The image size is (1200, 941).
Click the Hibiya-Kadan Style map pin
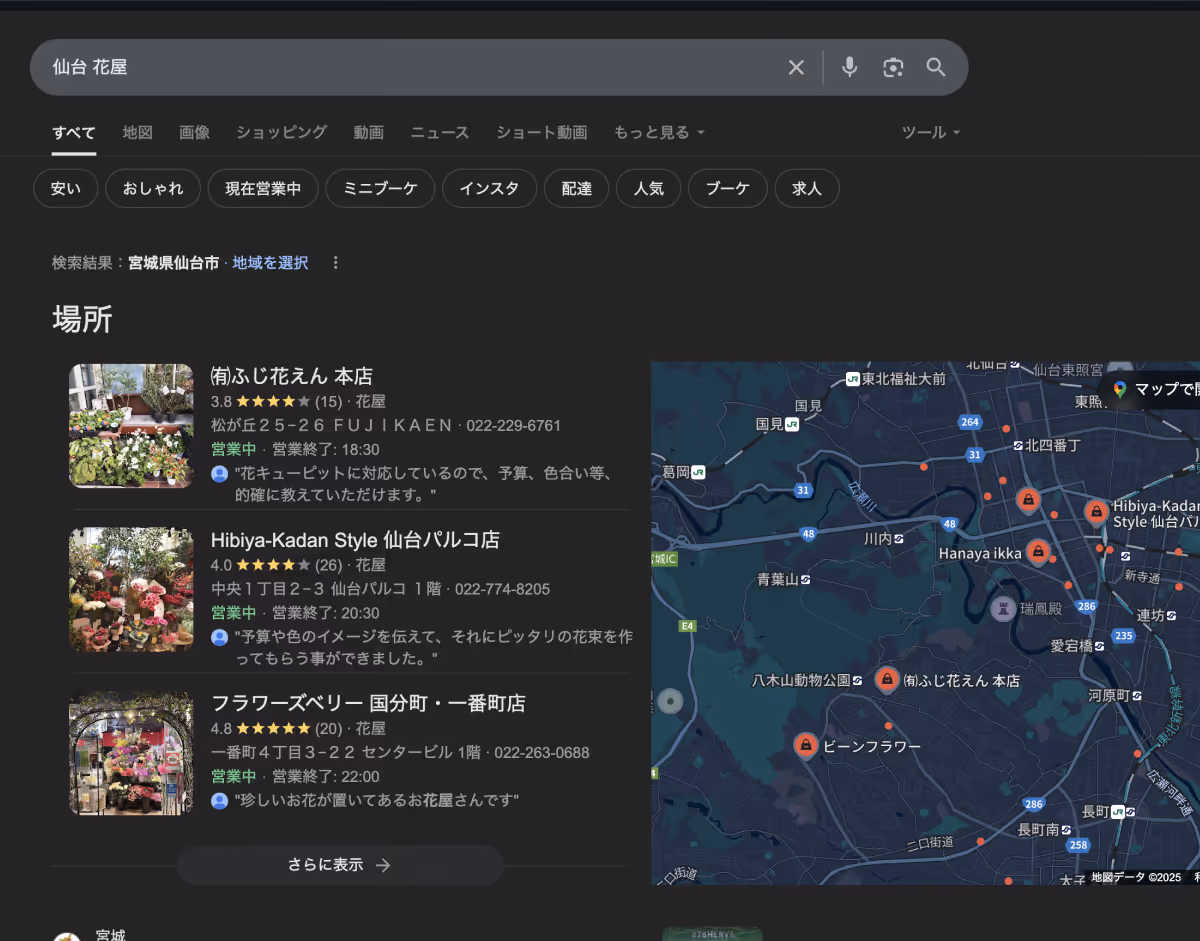(x=1097, y=513)
